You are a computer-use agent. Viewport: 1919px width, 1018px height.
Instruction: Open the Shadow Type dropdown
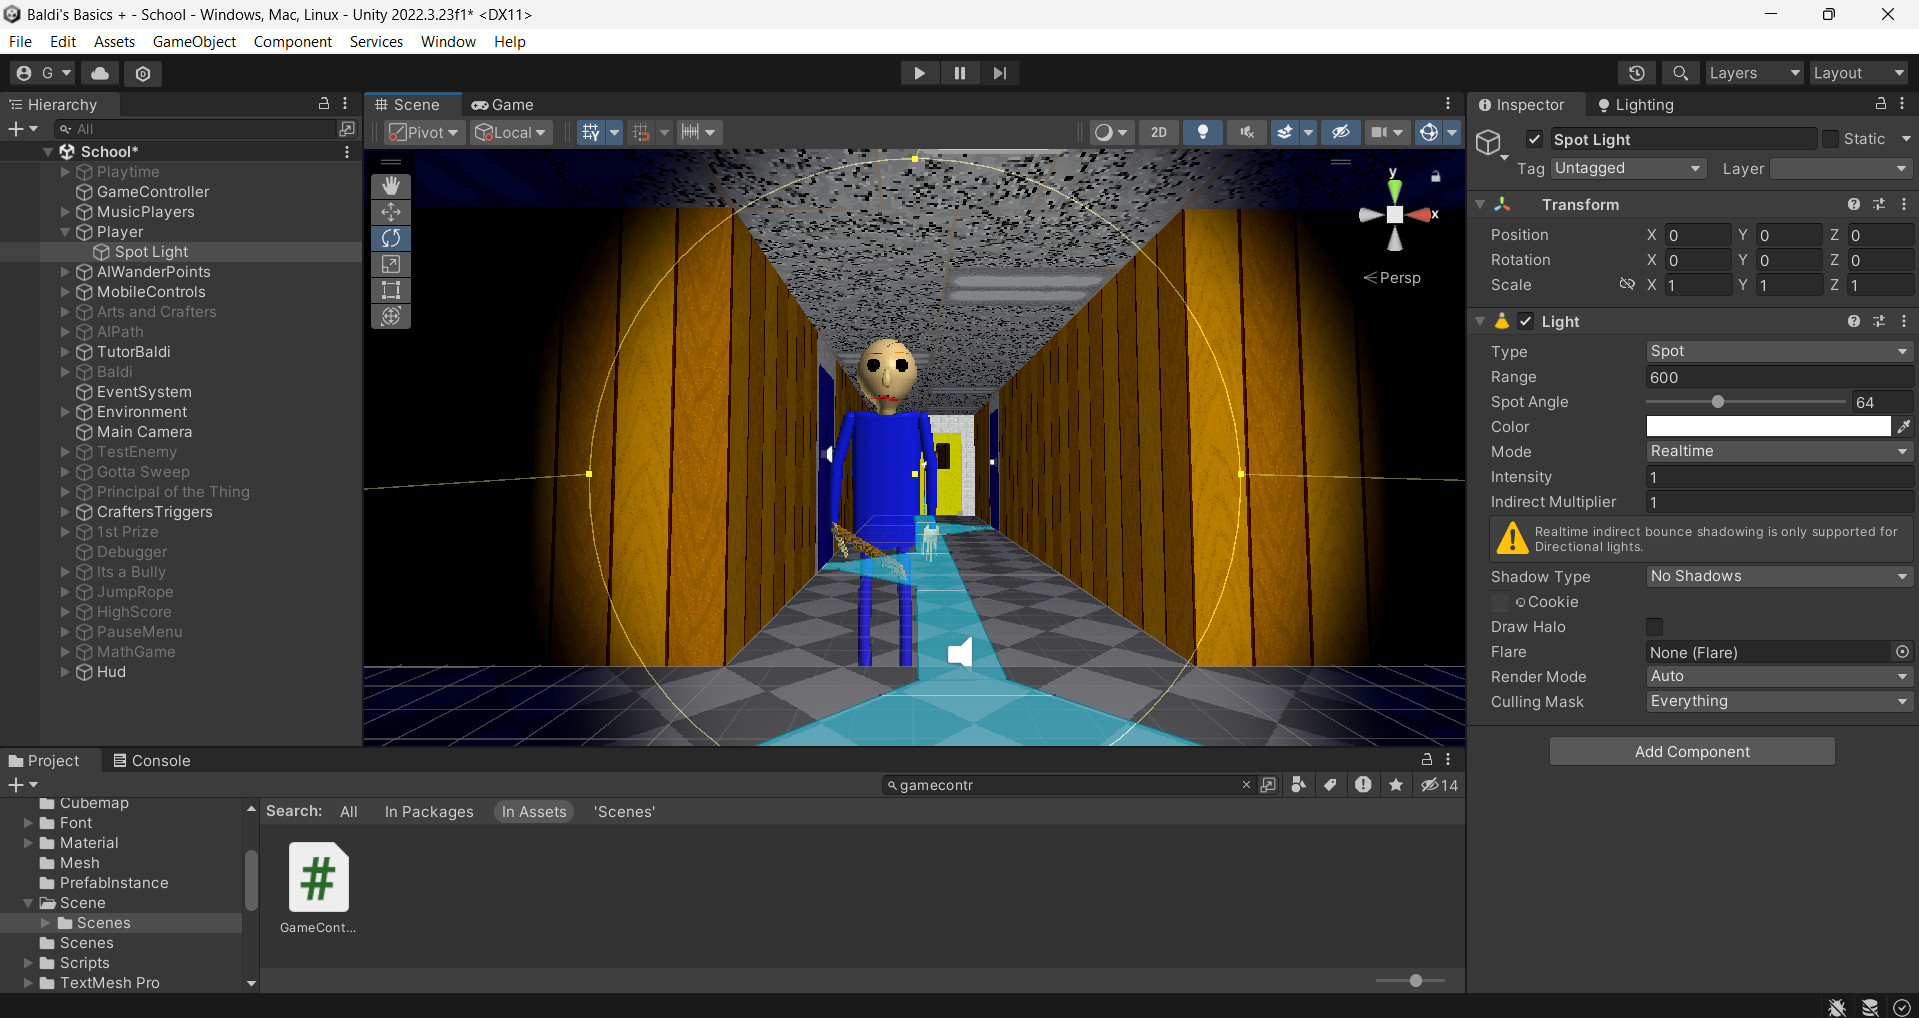(x=1779, y=576)
